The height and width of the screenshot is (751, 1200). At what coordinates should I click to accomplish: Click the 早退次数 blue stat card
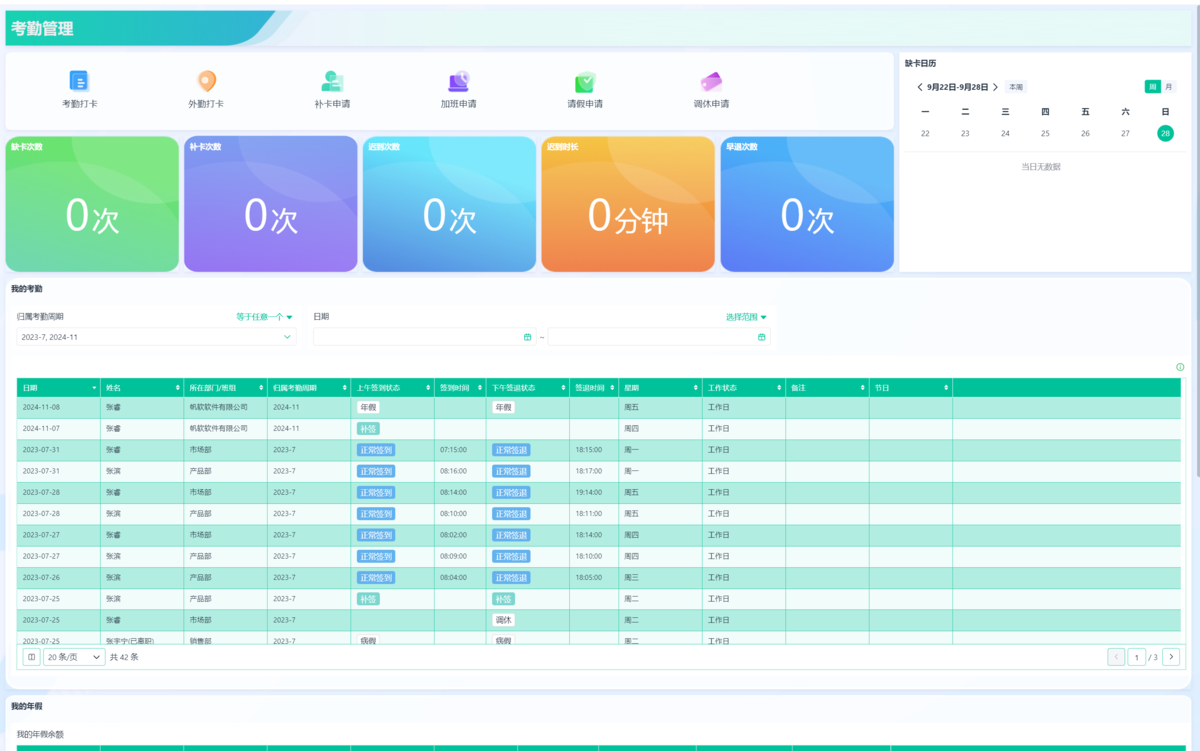pos(807,204)
